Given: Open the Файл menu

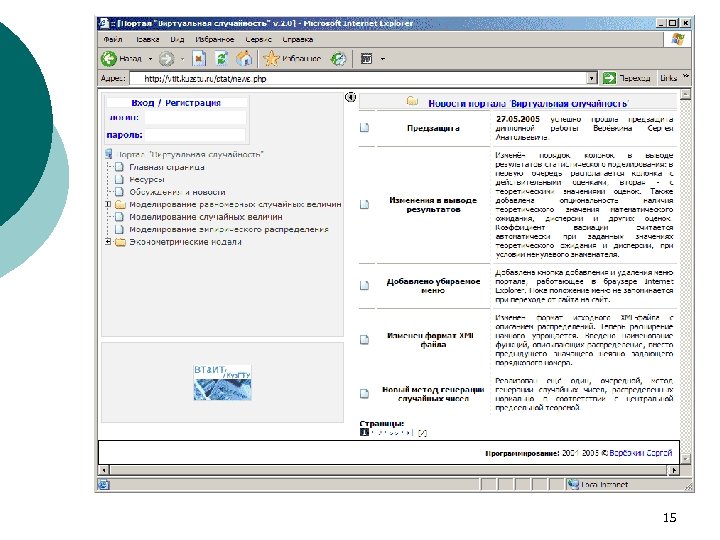Looking at the screenshot, I should [112, 39].
